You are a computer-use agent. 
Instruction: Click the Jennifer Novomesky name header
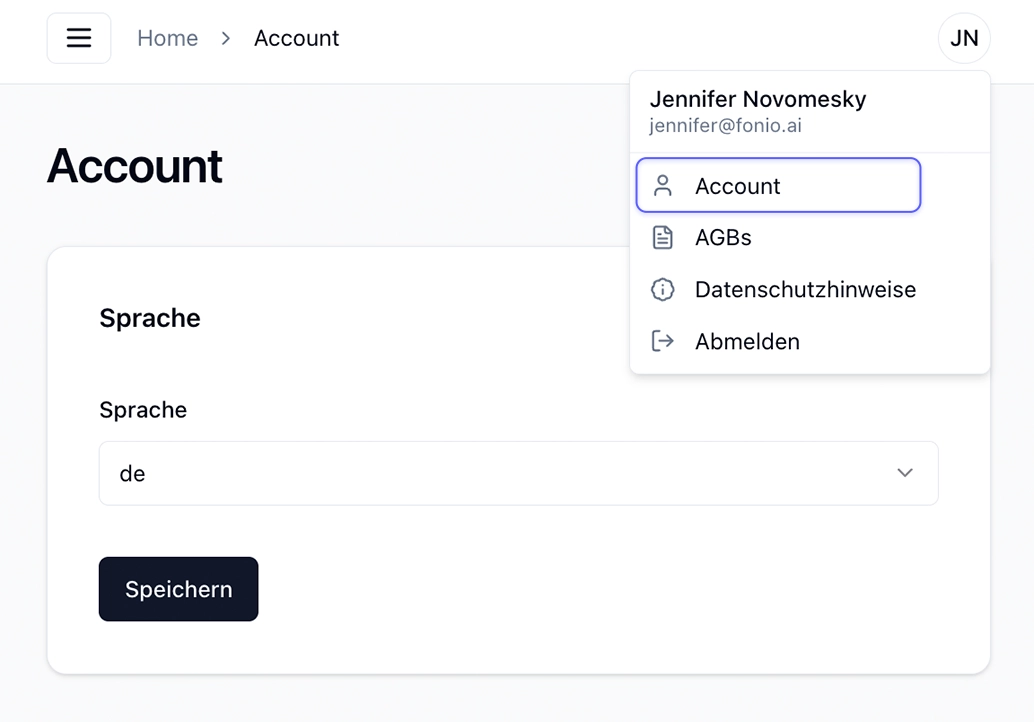758,99
